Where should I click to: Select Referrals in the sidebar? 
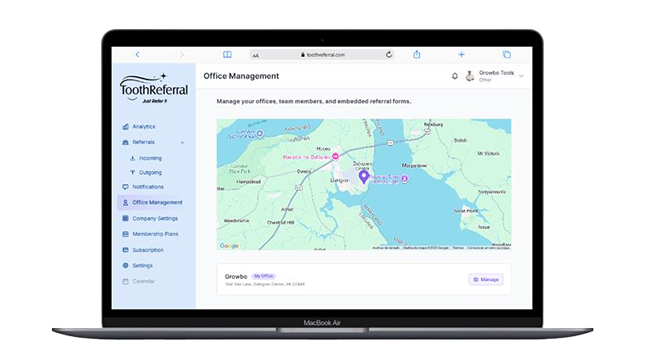[143, 142]
